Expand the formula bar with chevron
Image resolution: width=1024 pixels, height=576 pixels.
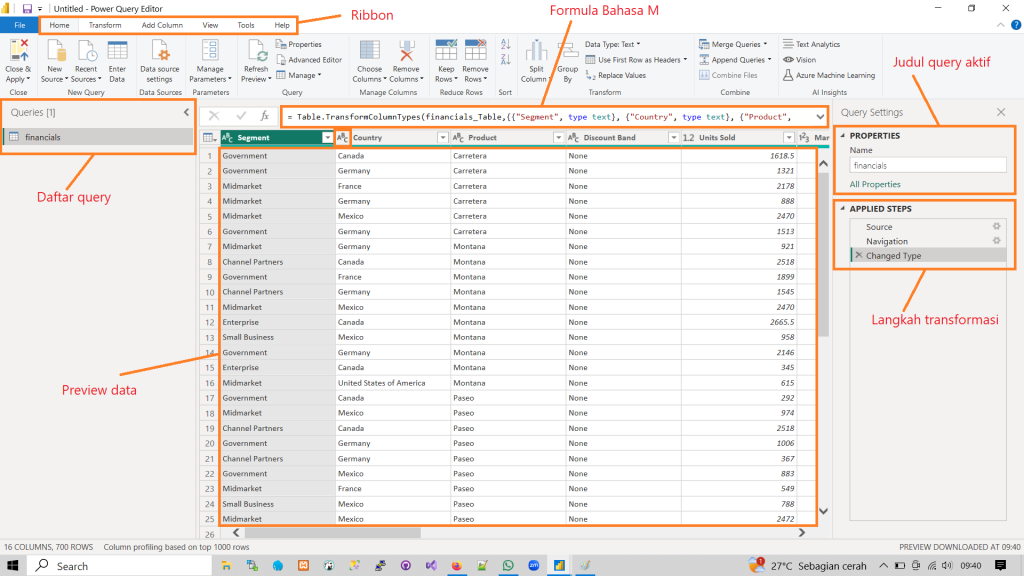tap(818, 116)
